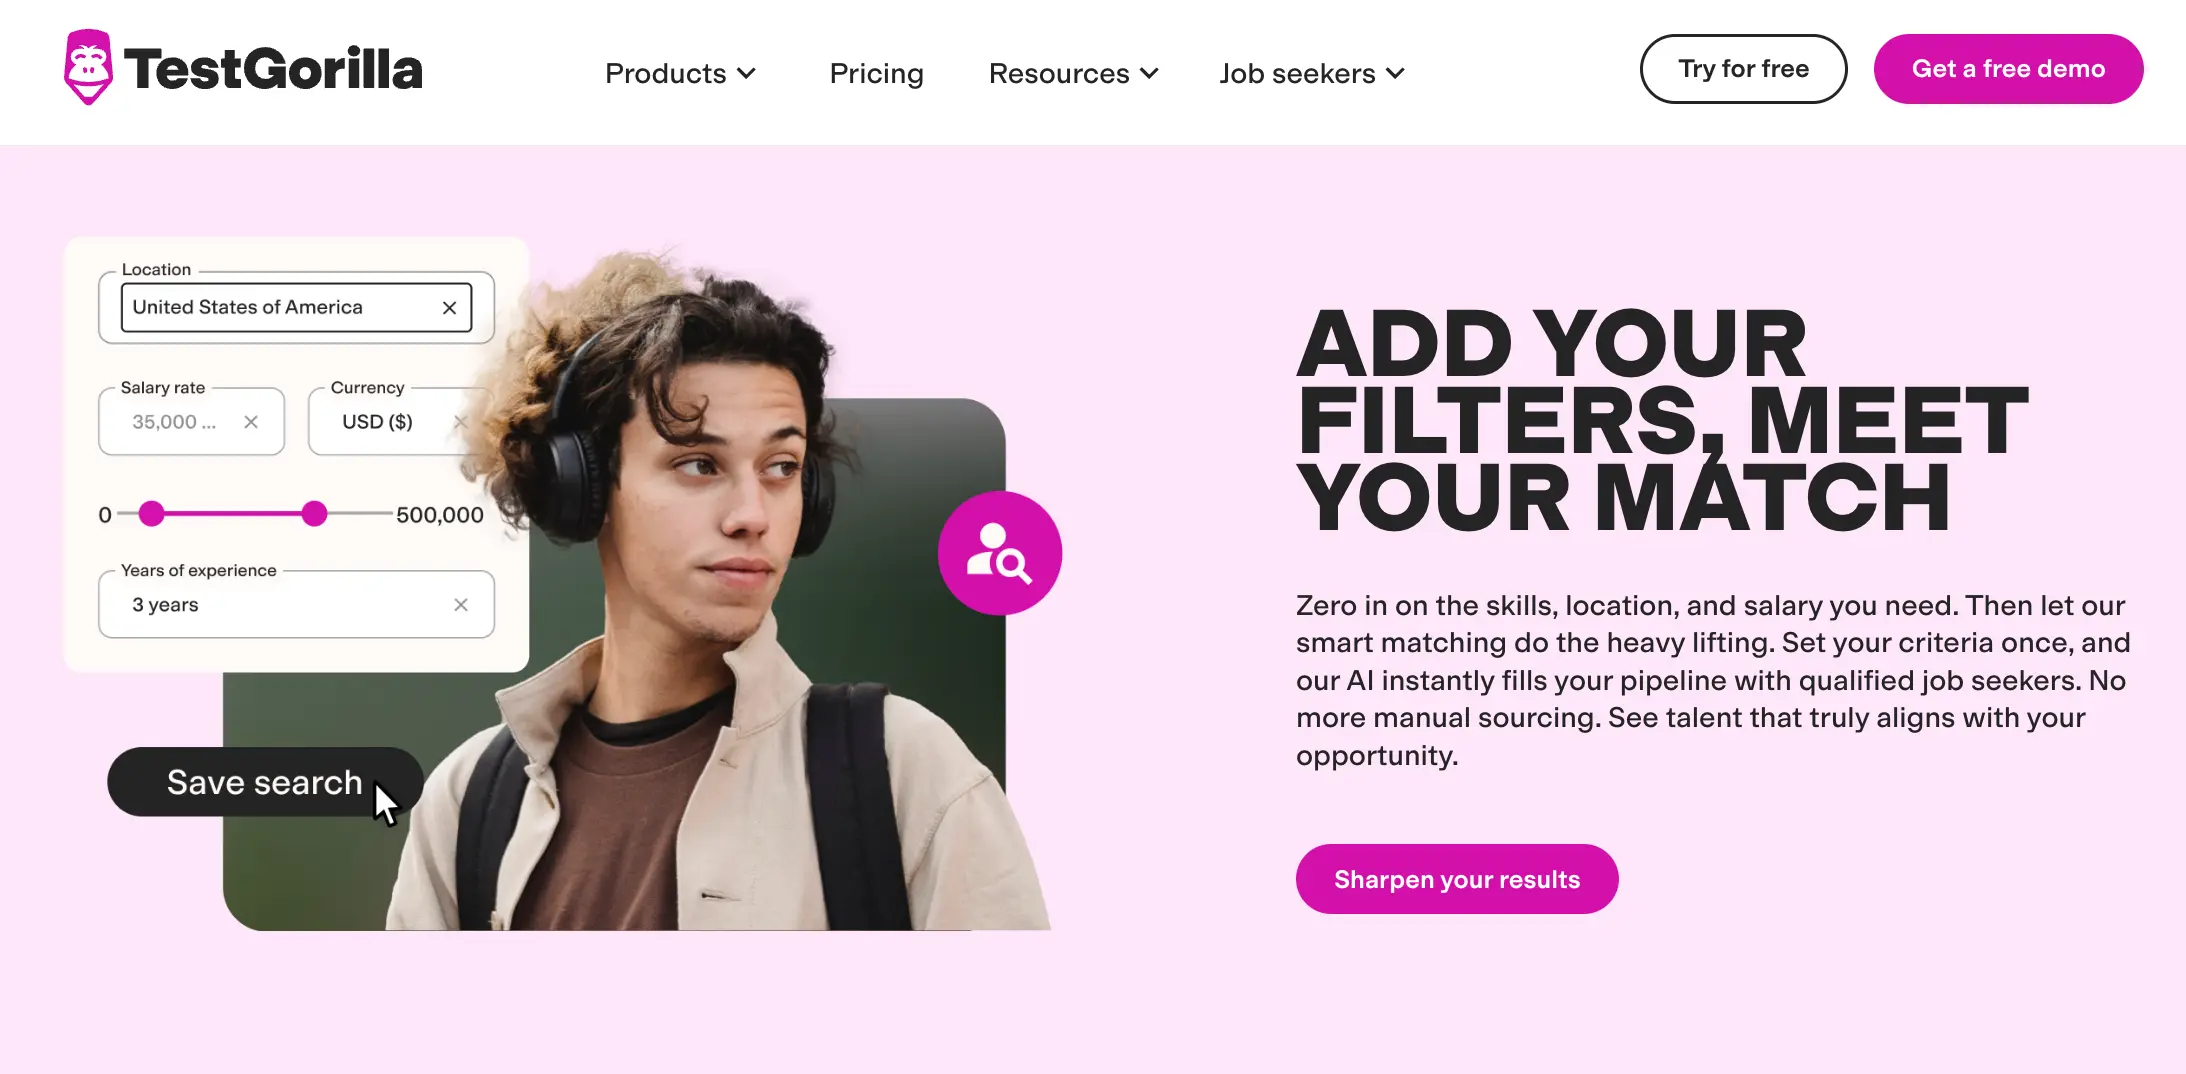
Task: Click the Salary rate input field
Action: click(x=175, y=421)
